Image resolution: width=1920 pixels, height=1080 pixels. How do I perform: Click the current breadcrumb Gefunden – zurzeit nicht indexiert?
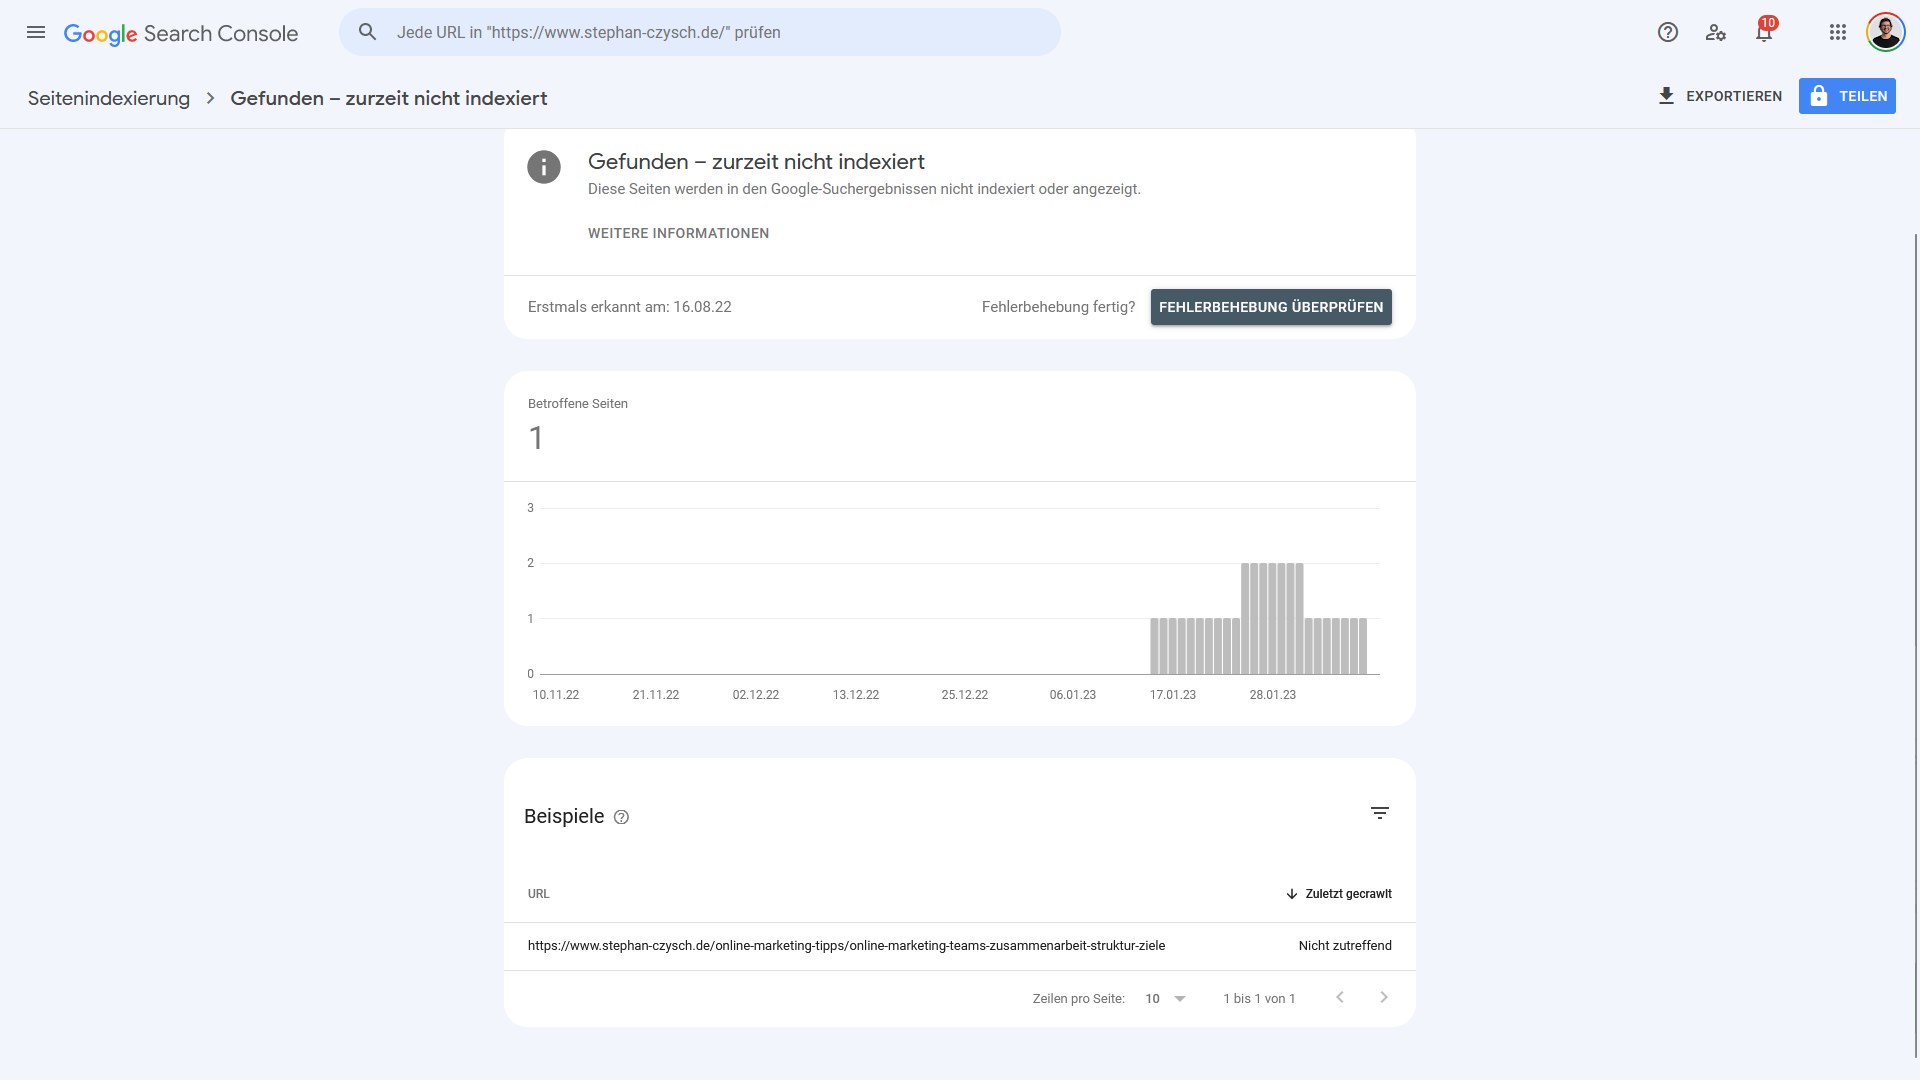pos(389,98)
